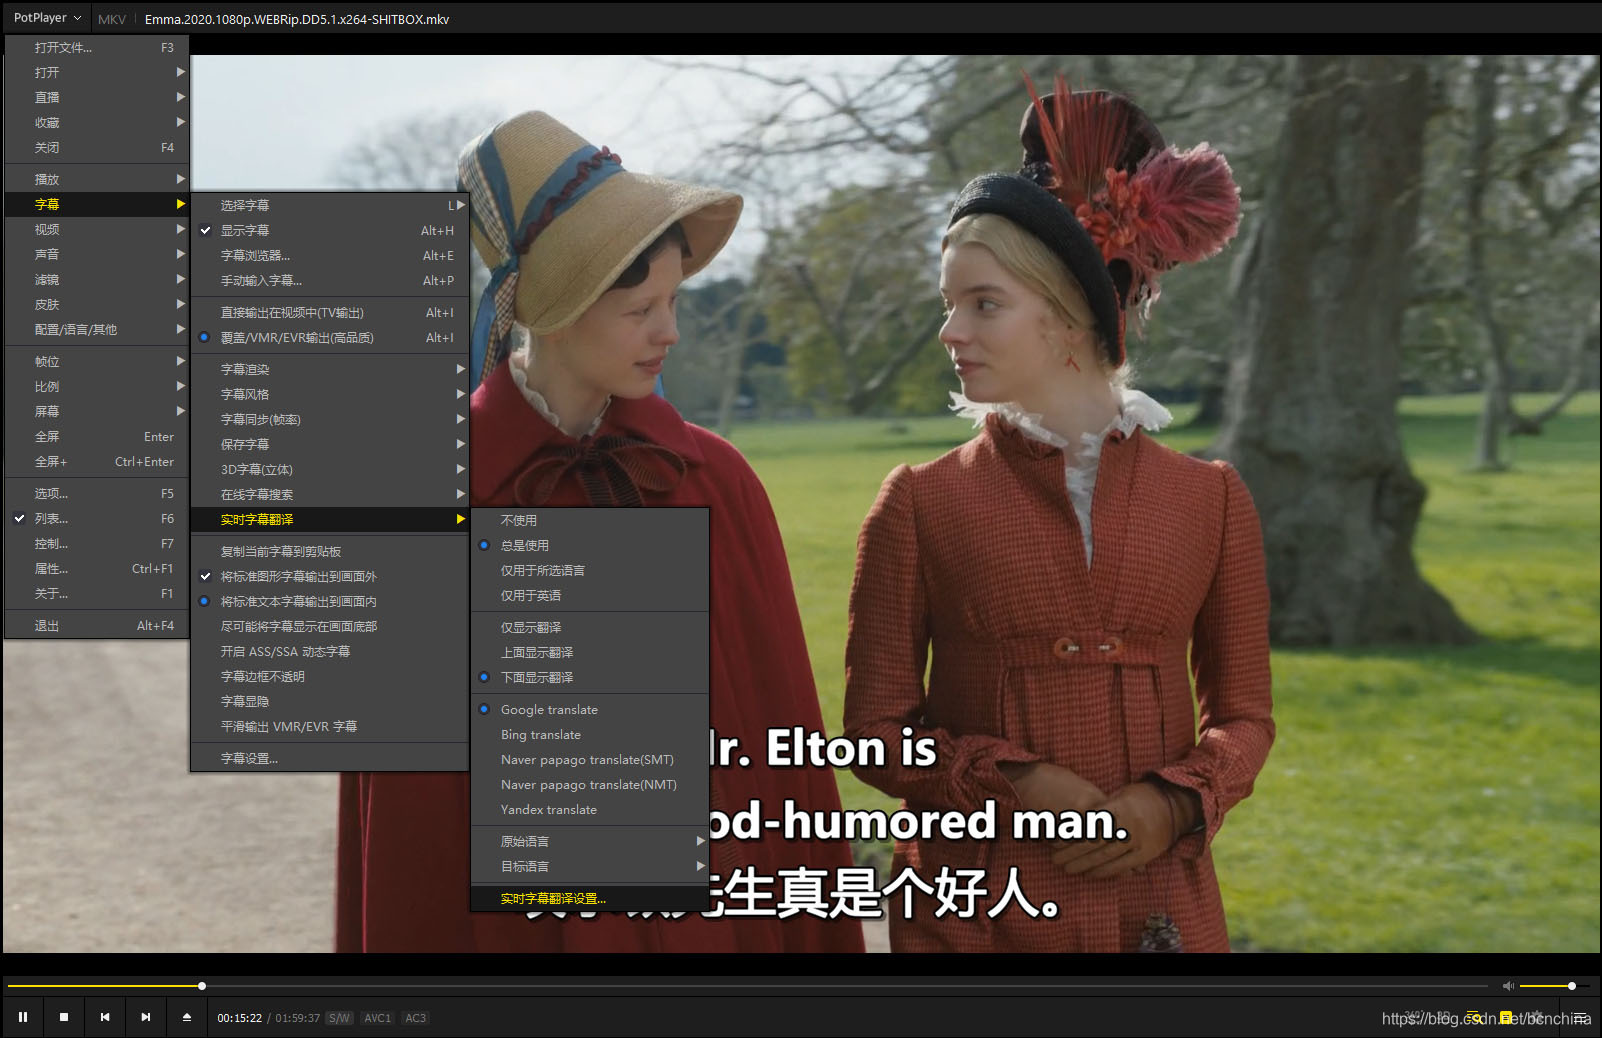Expand 声音 main menu item
The height and width of the screenshot is (1038, 1602).
coord(97,254)
